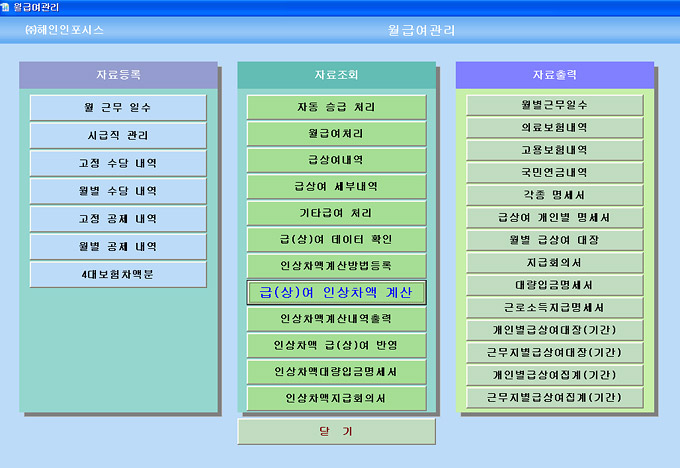Viewport: 680px width, 468px height.
Task: Click the 월별 공제 내역 button
Action: 118,246
